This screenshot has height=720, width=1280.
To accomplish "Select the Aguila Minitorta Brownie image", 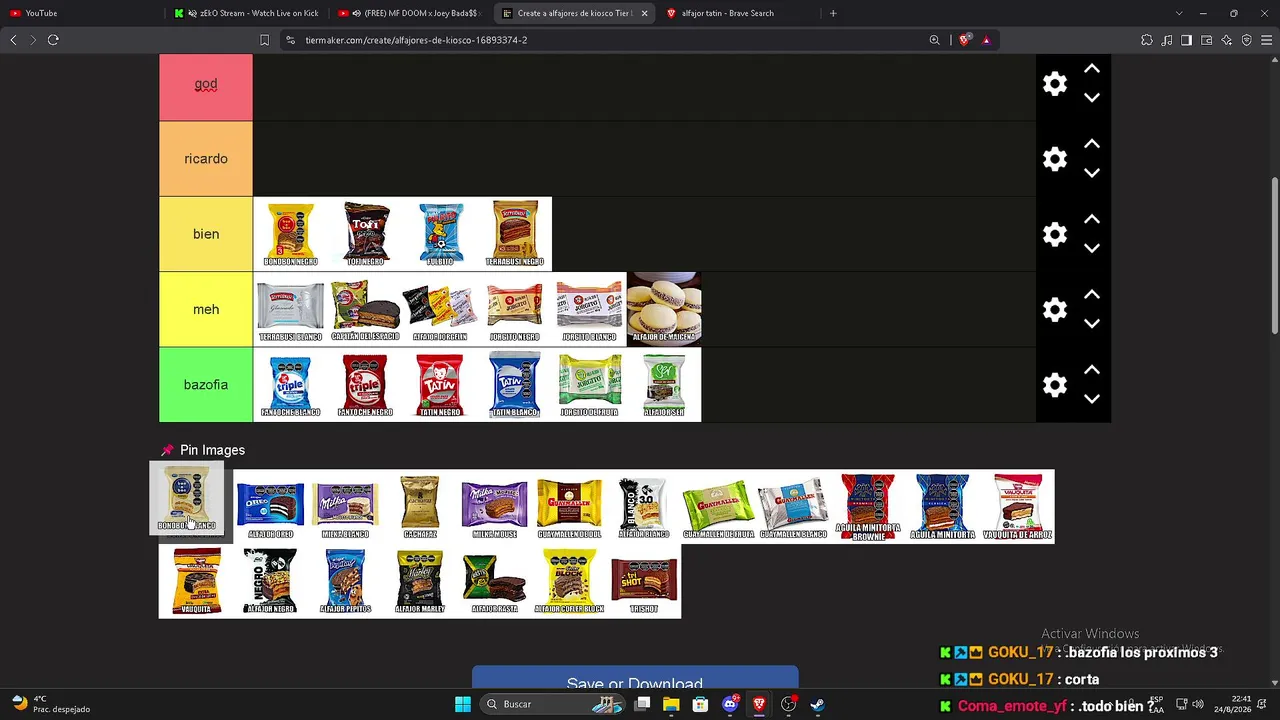I will pos(868,506).
